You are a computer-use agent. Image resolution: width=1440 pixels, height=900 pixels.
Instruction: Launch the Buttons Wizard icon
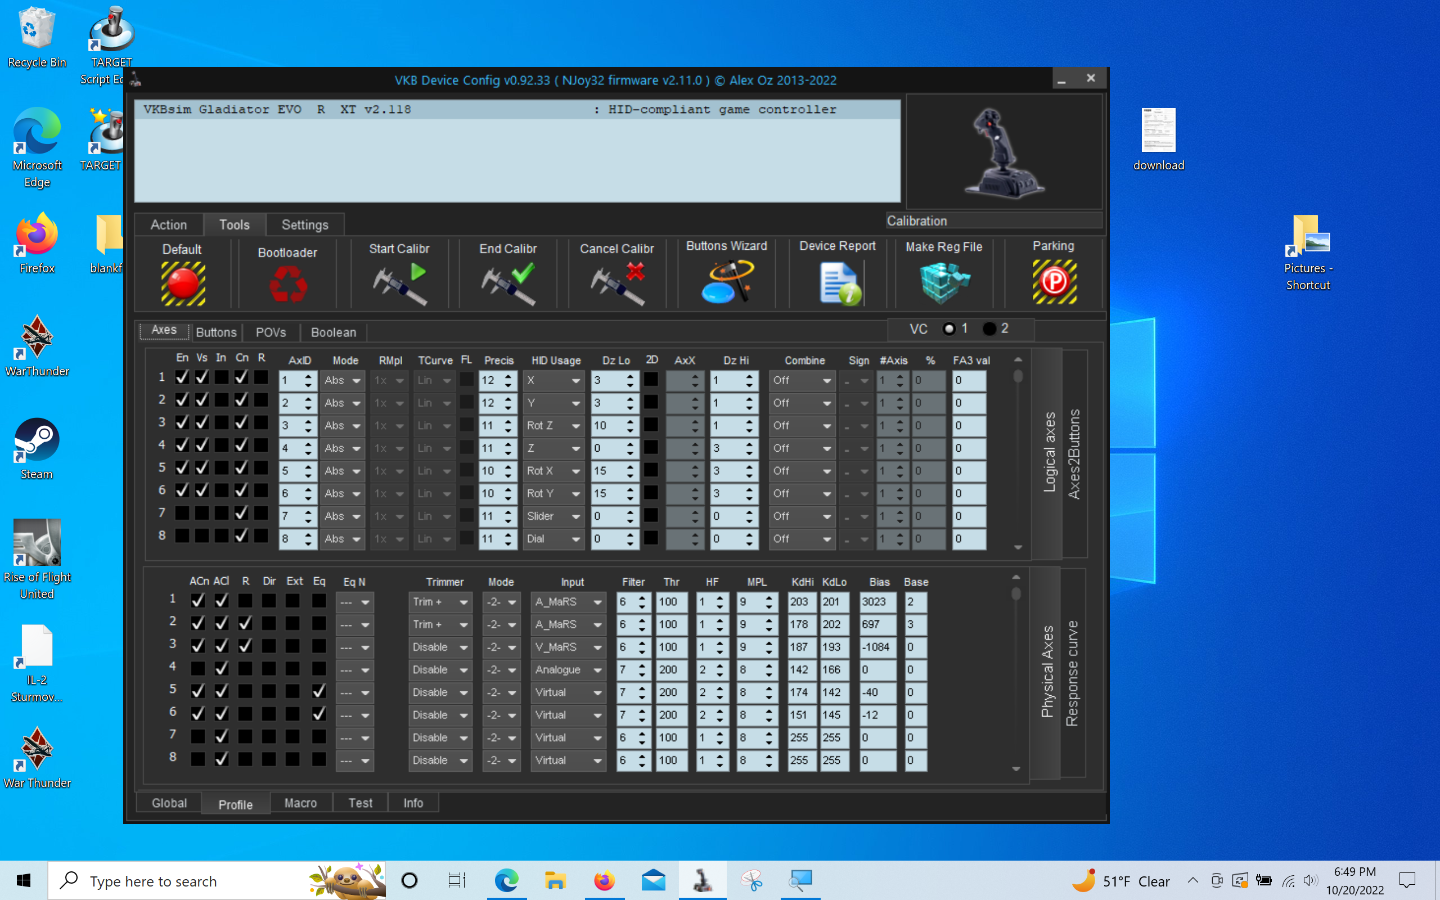727,282
